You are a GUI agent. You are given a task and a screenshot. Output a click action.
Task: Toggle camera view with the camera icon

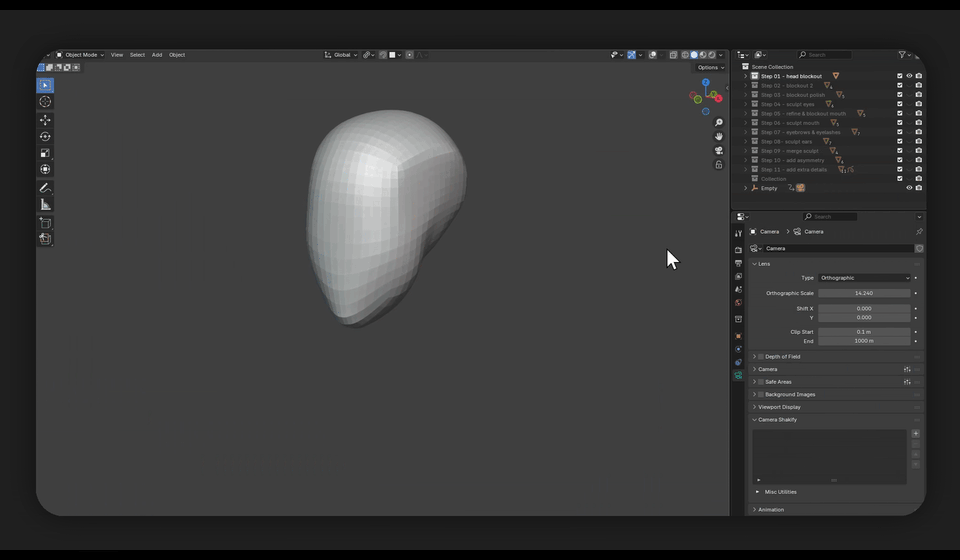pyautogui.click(x=718, y=150)
